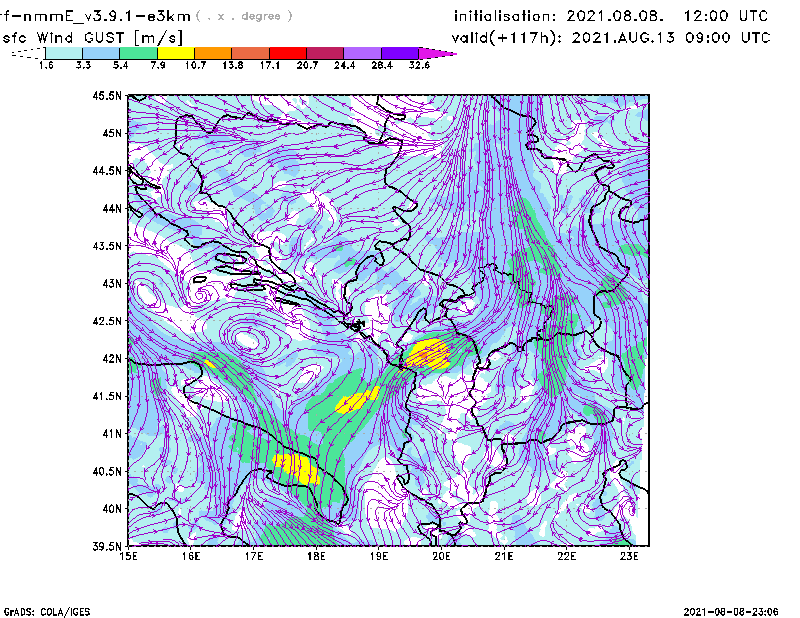Click the 43.5N latitude label

[107, 246]
